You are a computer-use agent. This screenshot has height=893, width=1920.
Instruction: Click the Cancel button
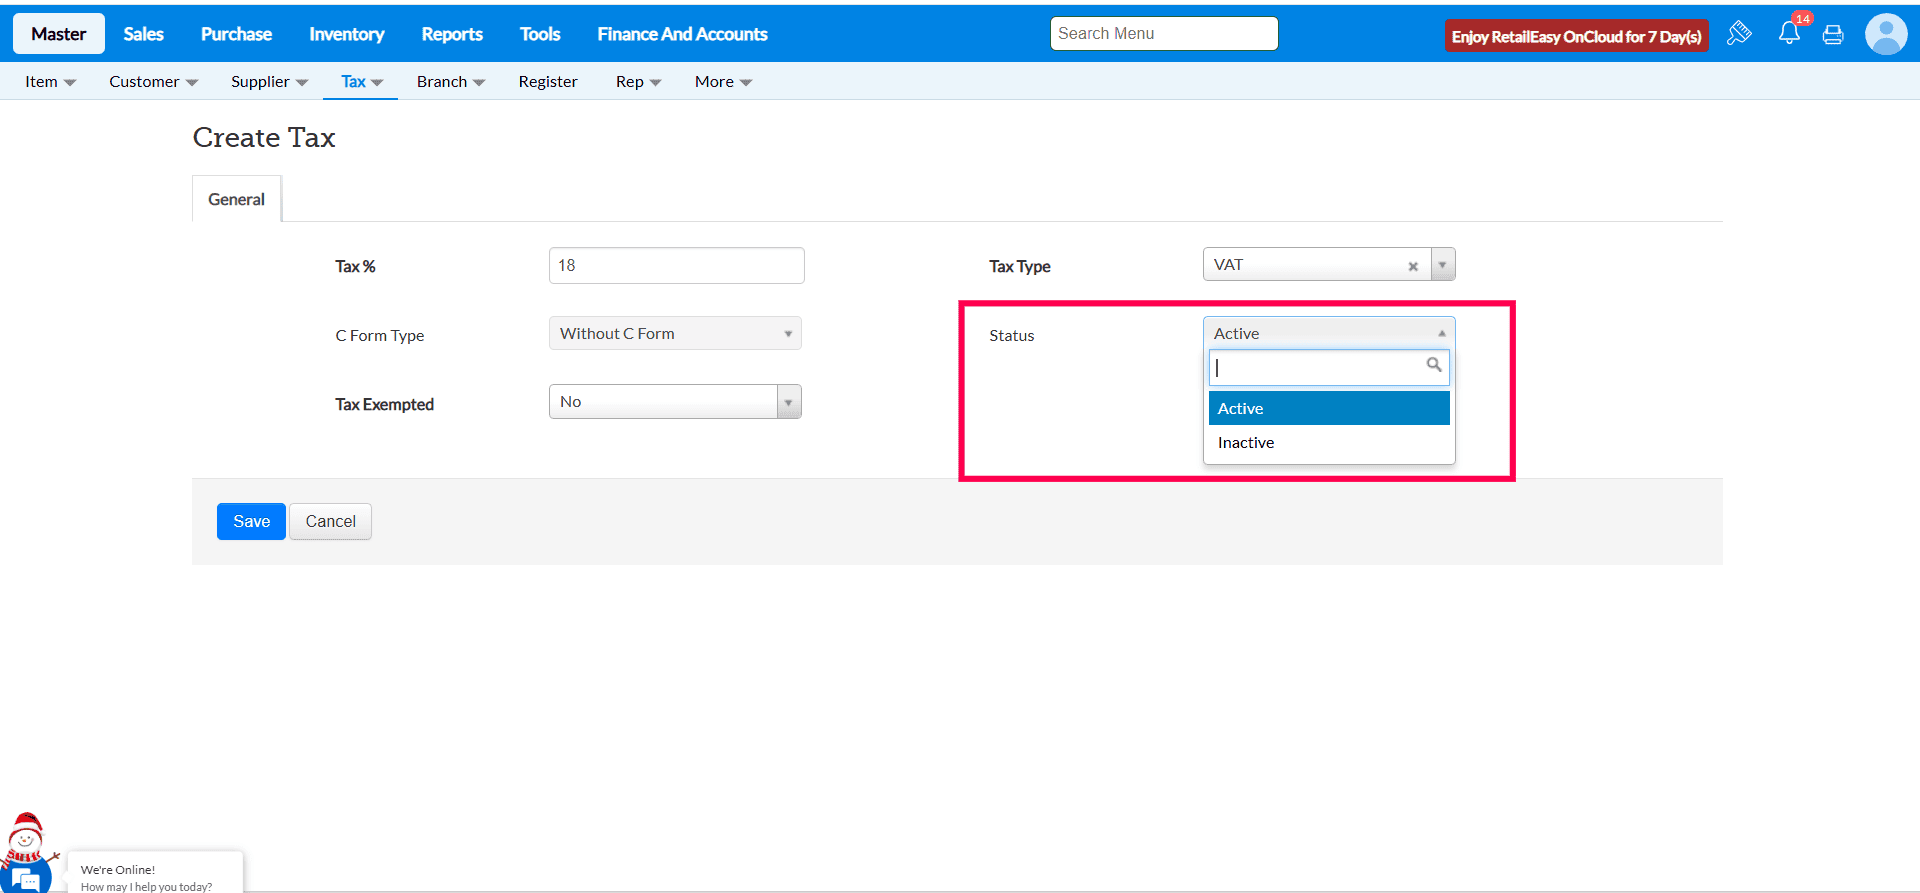[x=330, y=521]
